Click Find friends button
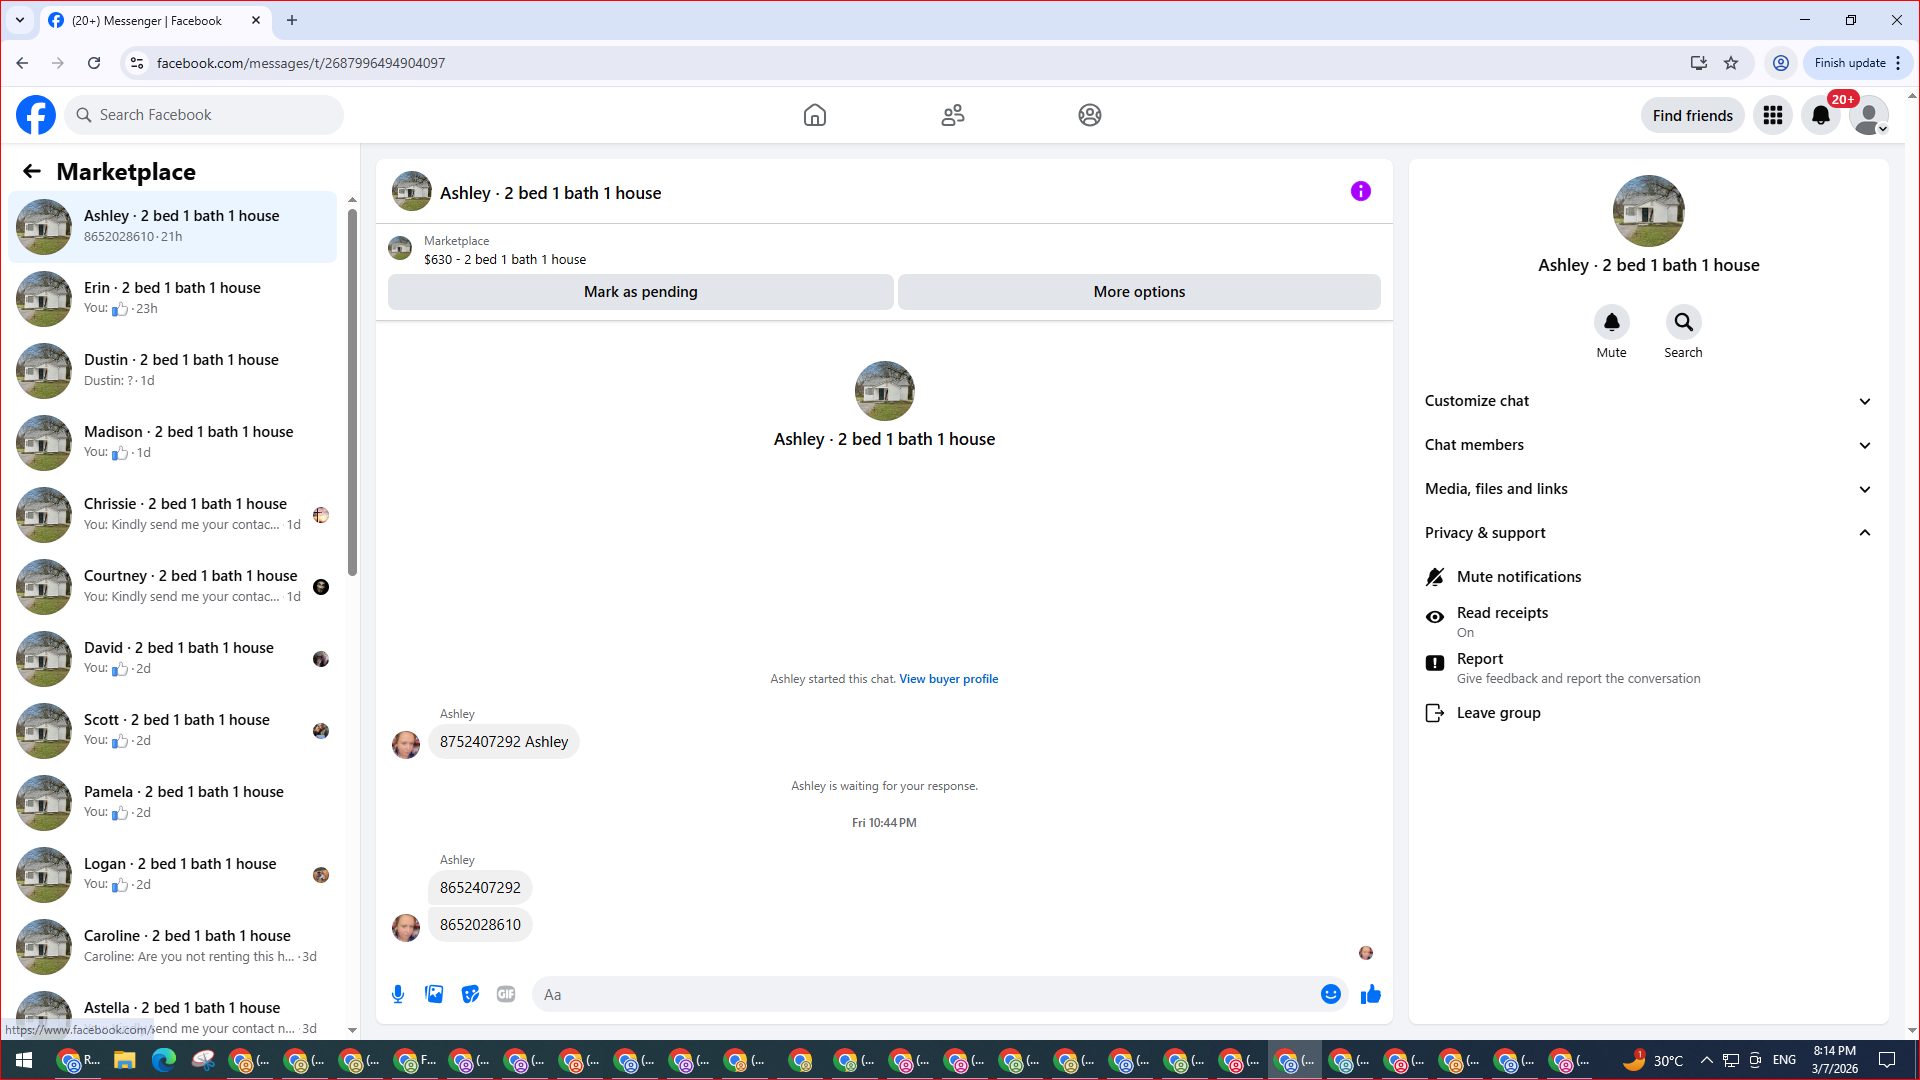Image resolution: width=1920 pixels, height=1080 pixels. point(1693,115)
